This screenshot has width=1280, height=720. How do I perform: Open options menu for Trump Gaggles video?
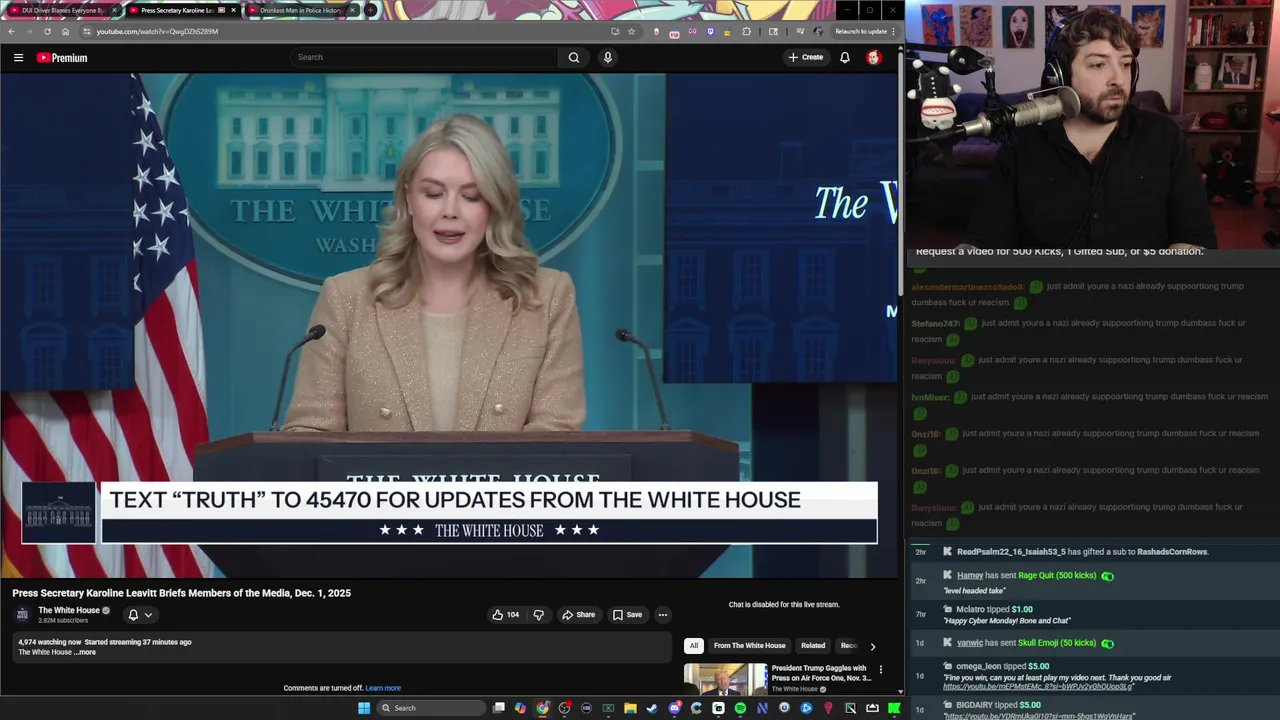click(881, 670)
